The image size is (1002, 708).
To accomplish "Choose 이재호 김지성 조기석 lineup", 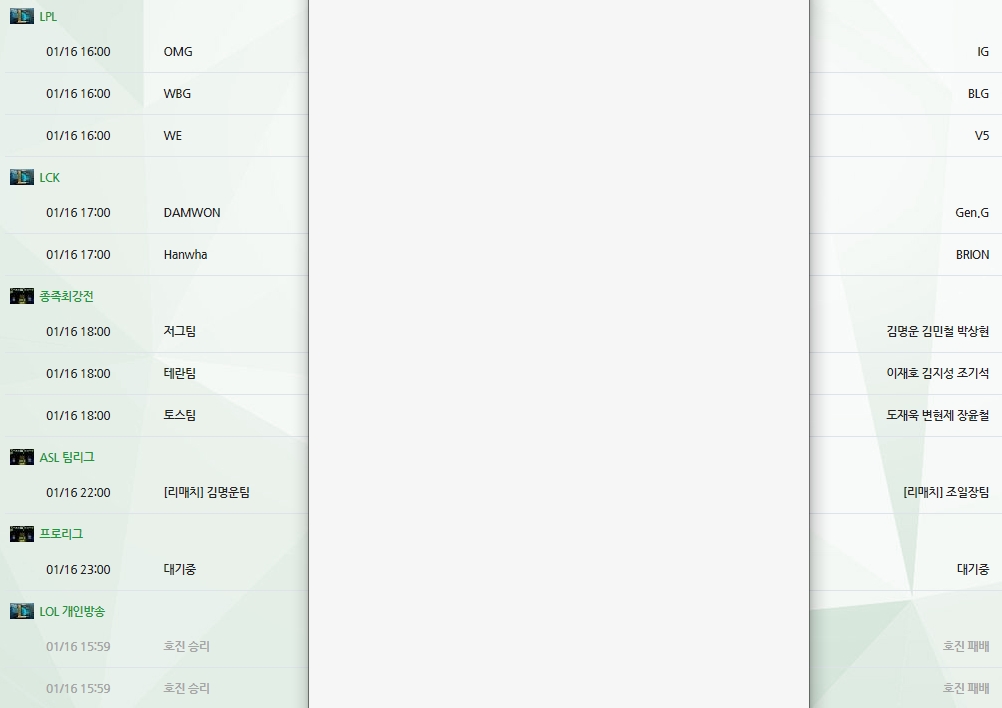I will coord(937,374).
